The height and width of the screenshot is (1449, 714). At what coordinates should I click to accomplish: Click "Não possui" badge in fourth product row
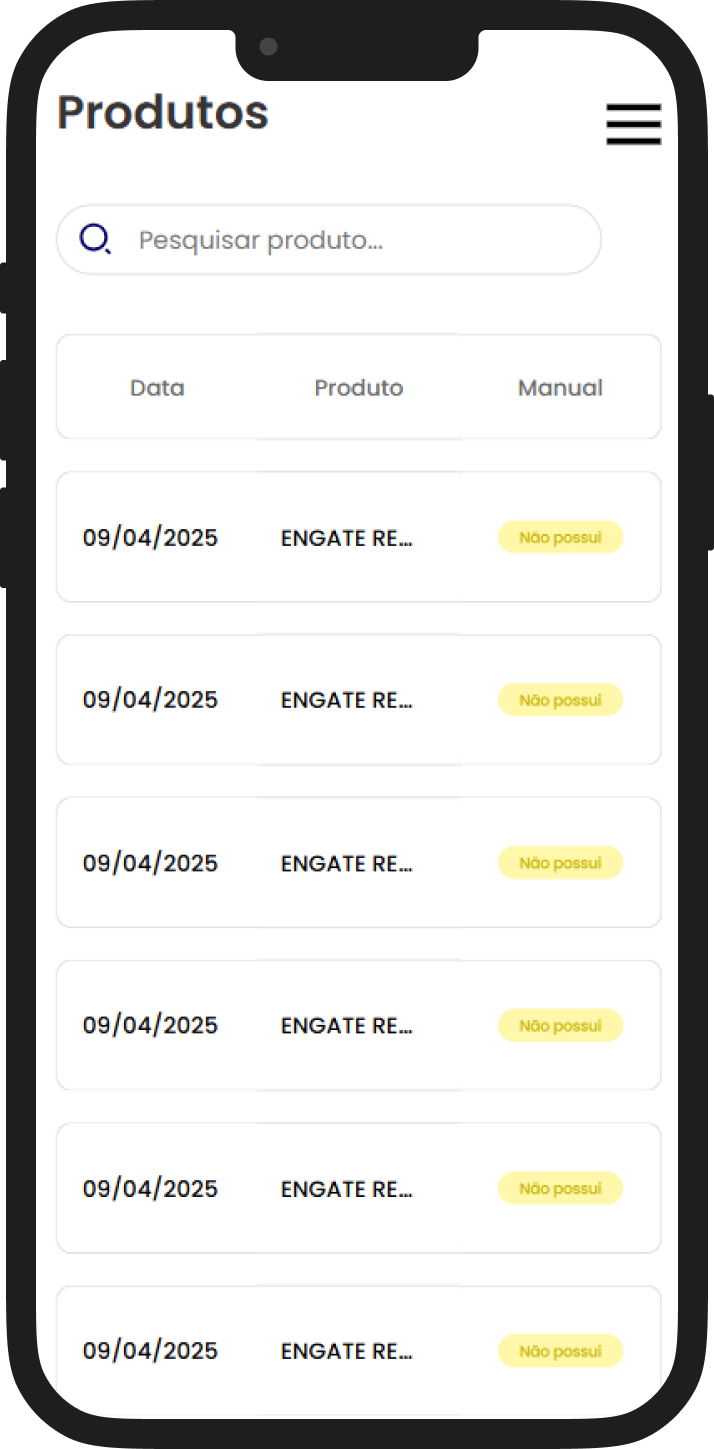560,1026
